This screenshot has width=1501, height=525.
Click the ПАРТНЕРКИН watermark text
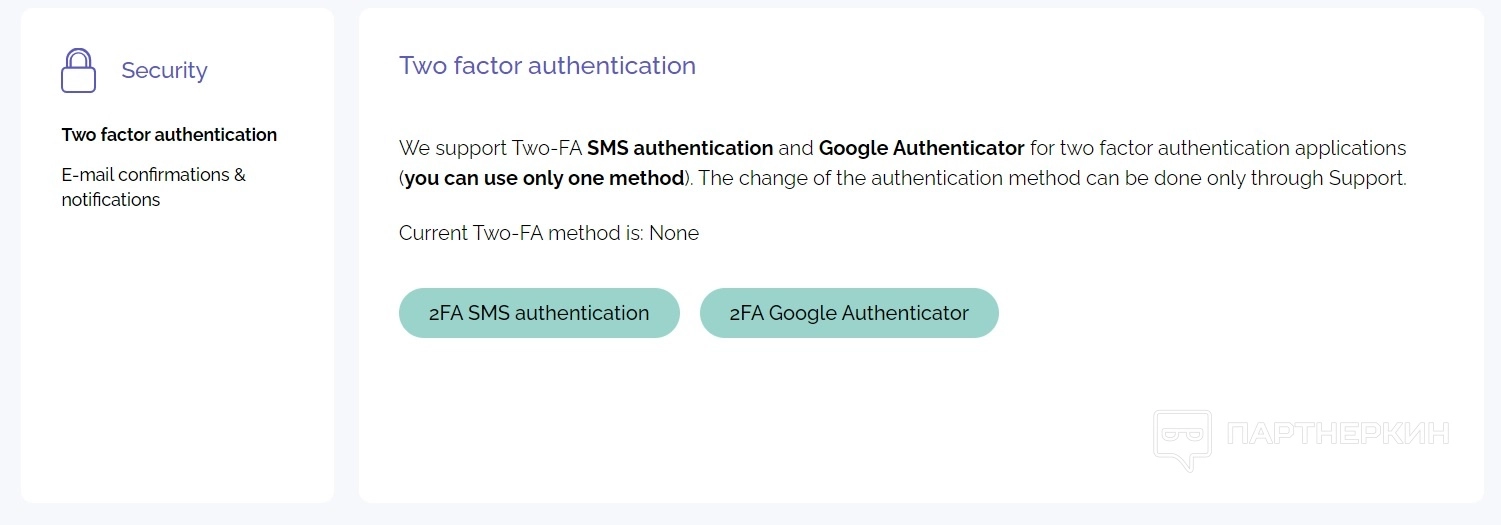coord(1338,434)
